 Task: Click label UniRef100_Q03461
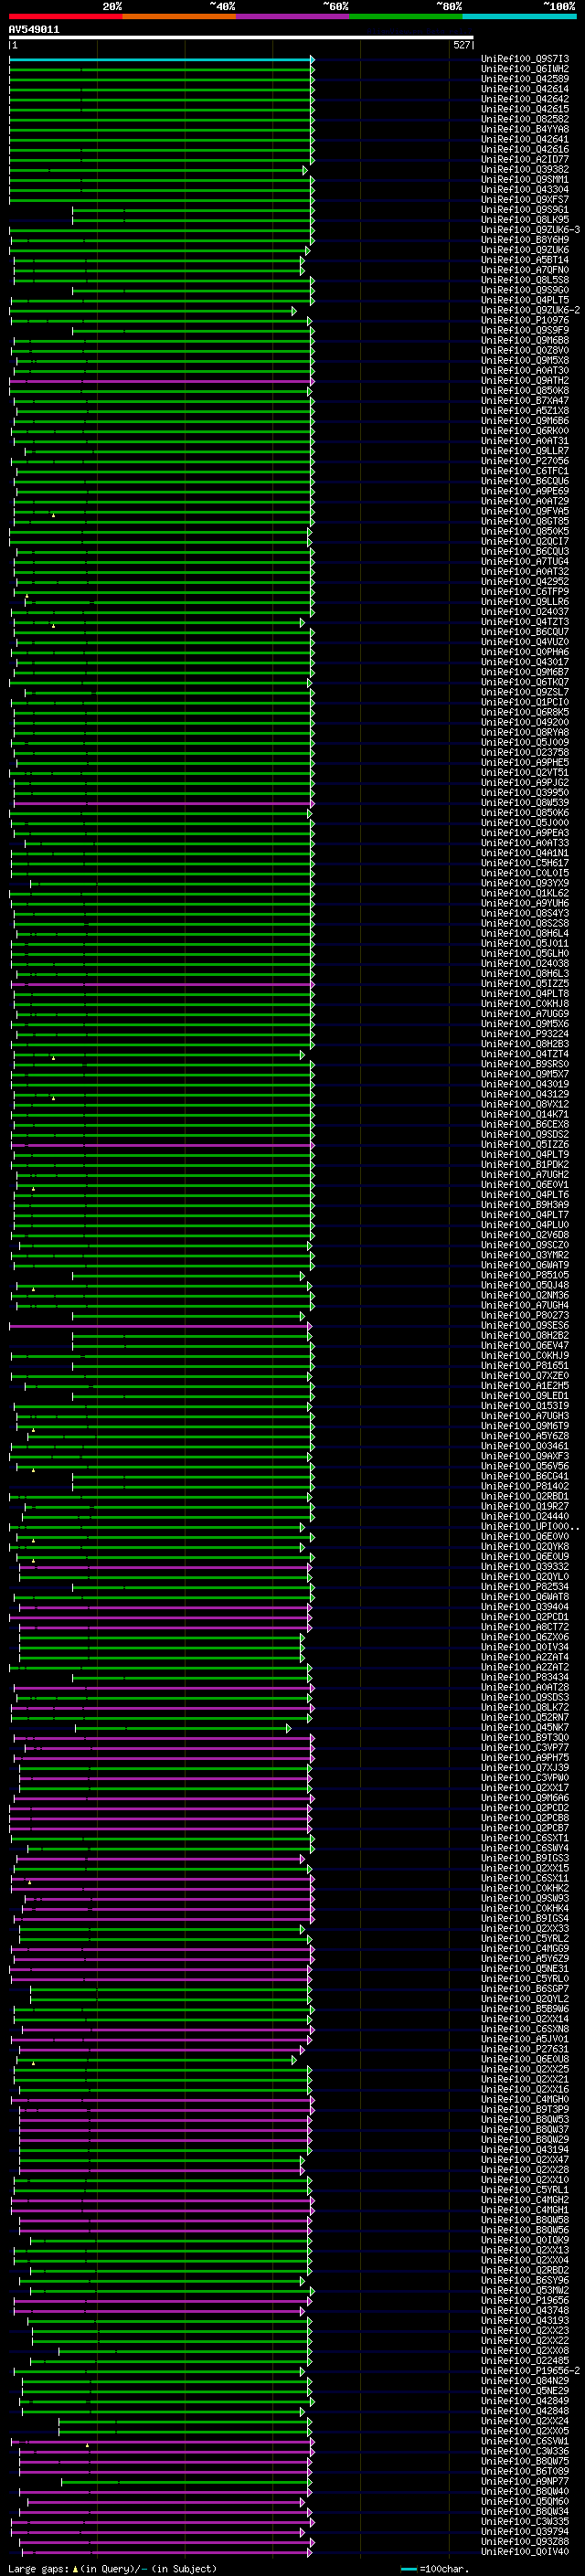[525, 1446]
